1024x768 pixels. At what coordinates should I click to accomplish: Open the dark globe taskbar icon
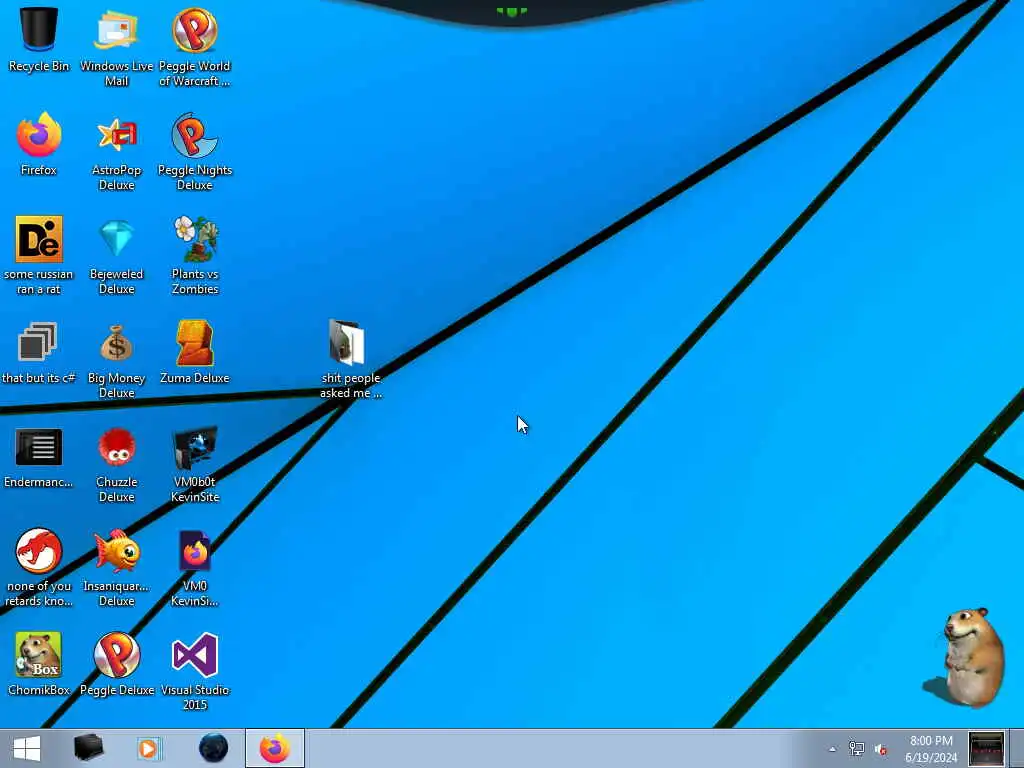coord(213,748)
